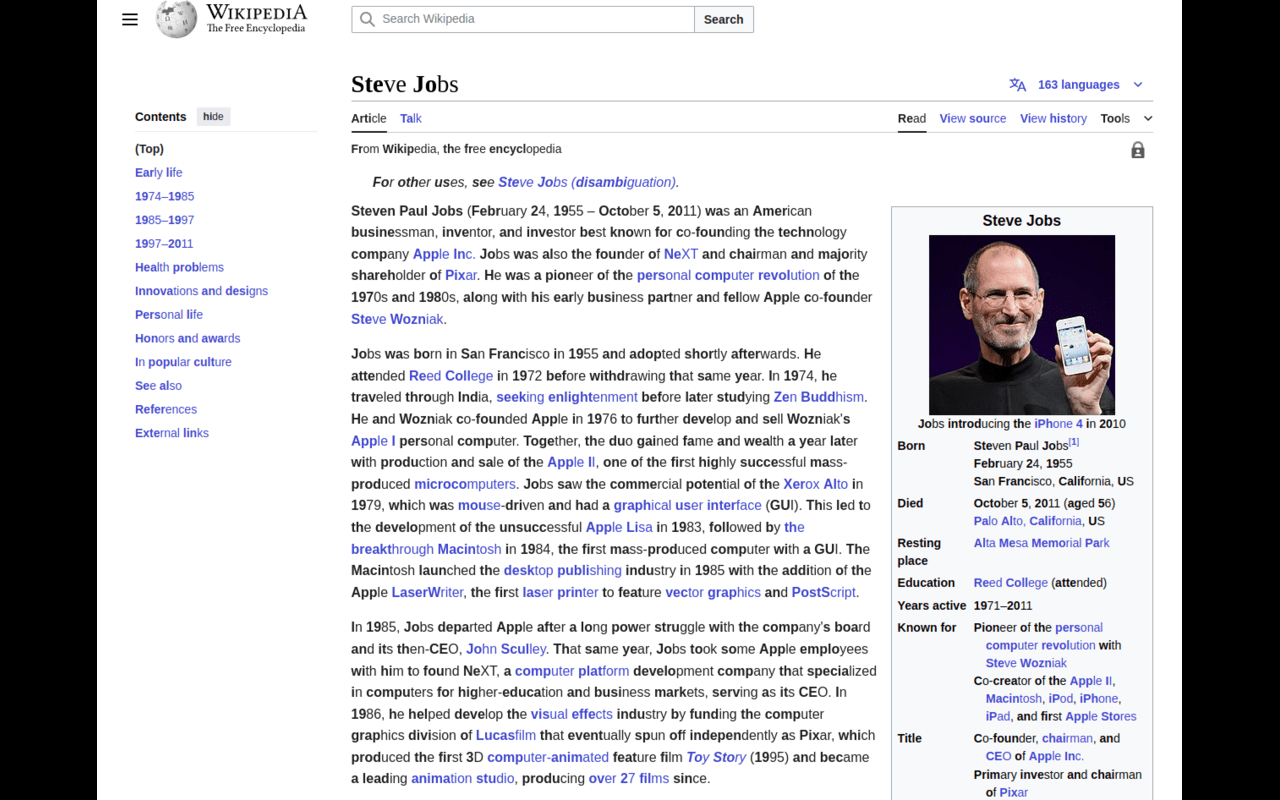Follow the Toy Story link

(x=716, y=757)
